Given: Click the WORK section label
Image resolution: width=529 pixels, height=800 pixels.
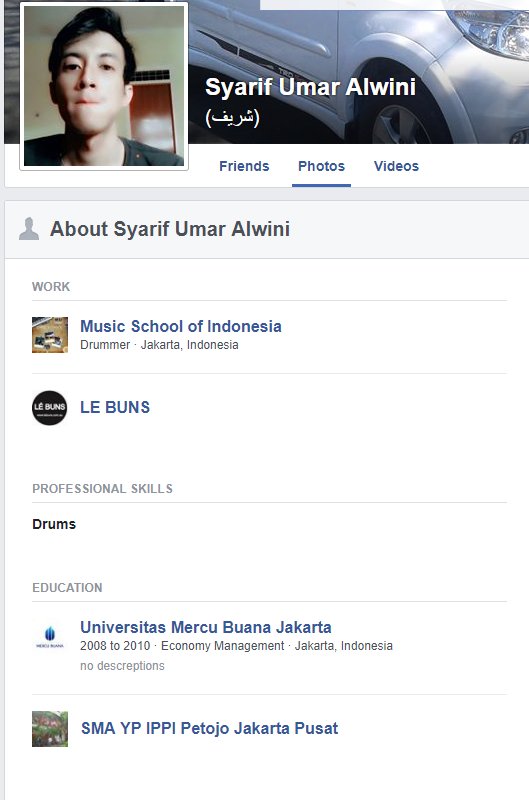Looking at the screenshot, I should click(51, 287).
